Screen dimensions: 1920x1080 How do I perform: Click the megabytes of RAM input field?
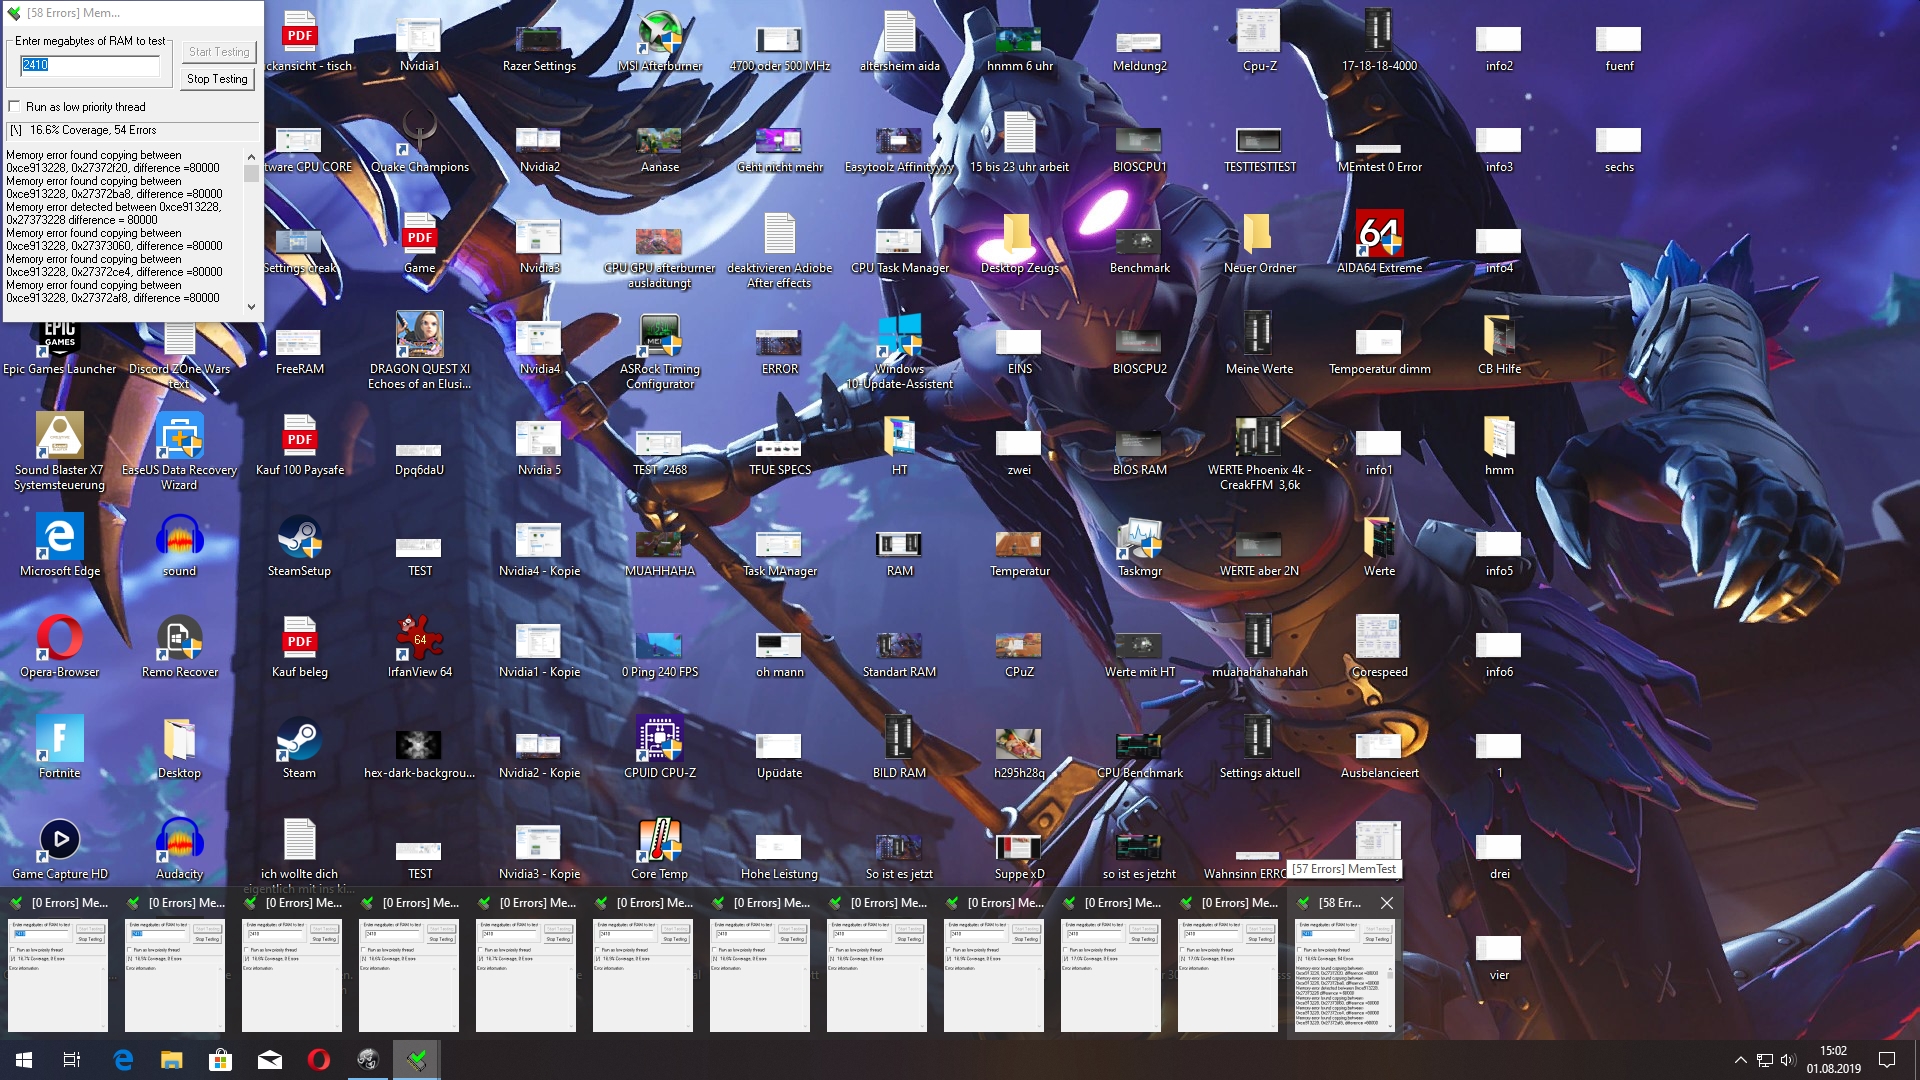pyautogui.click(x=90, y=65)
